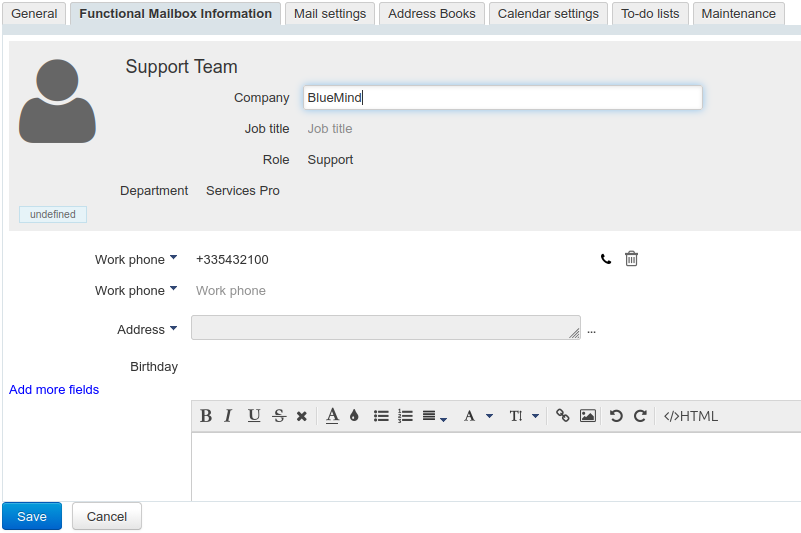The width and height of the screenshot is (801, 533).
Task: Expand the Address type dropdown
Action: point(173,328)
